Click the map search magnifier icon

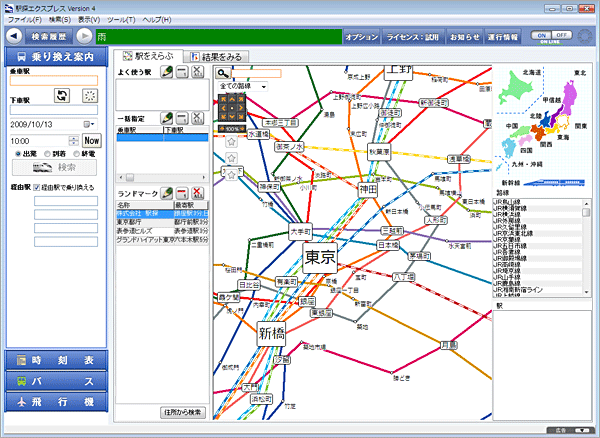[223, 73]
